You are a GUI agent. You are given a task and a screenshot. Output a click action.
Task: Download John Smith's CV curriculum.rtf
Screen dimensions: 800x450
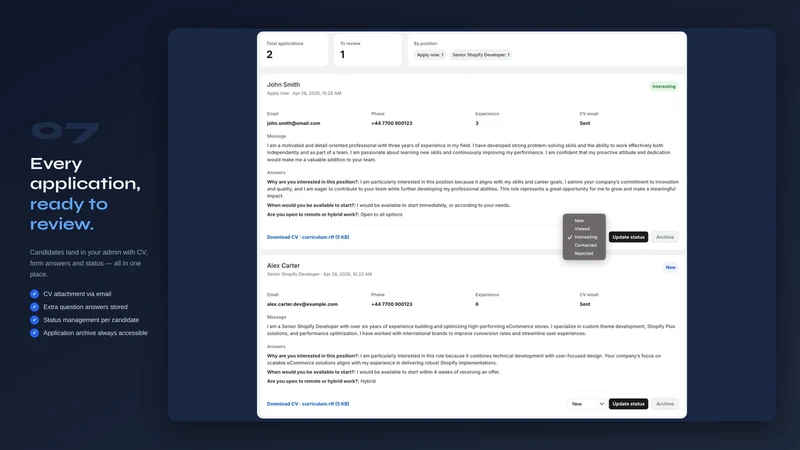click(308, 237)
